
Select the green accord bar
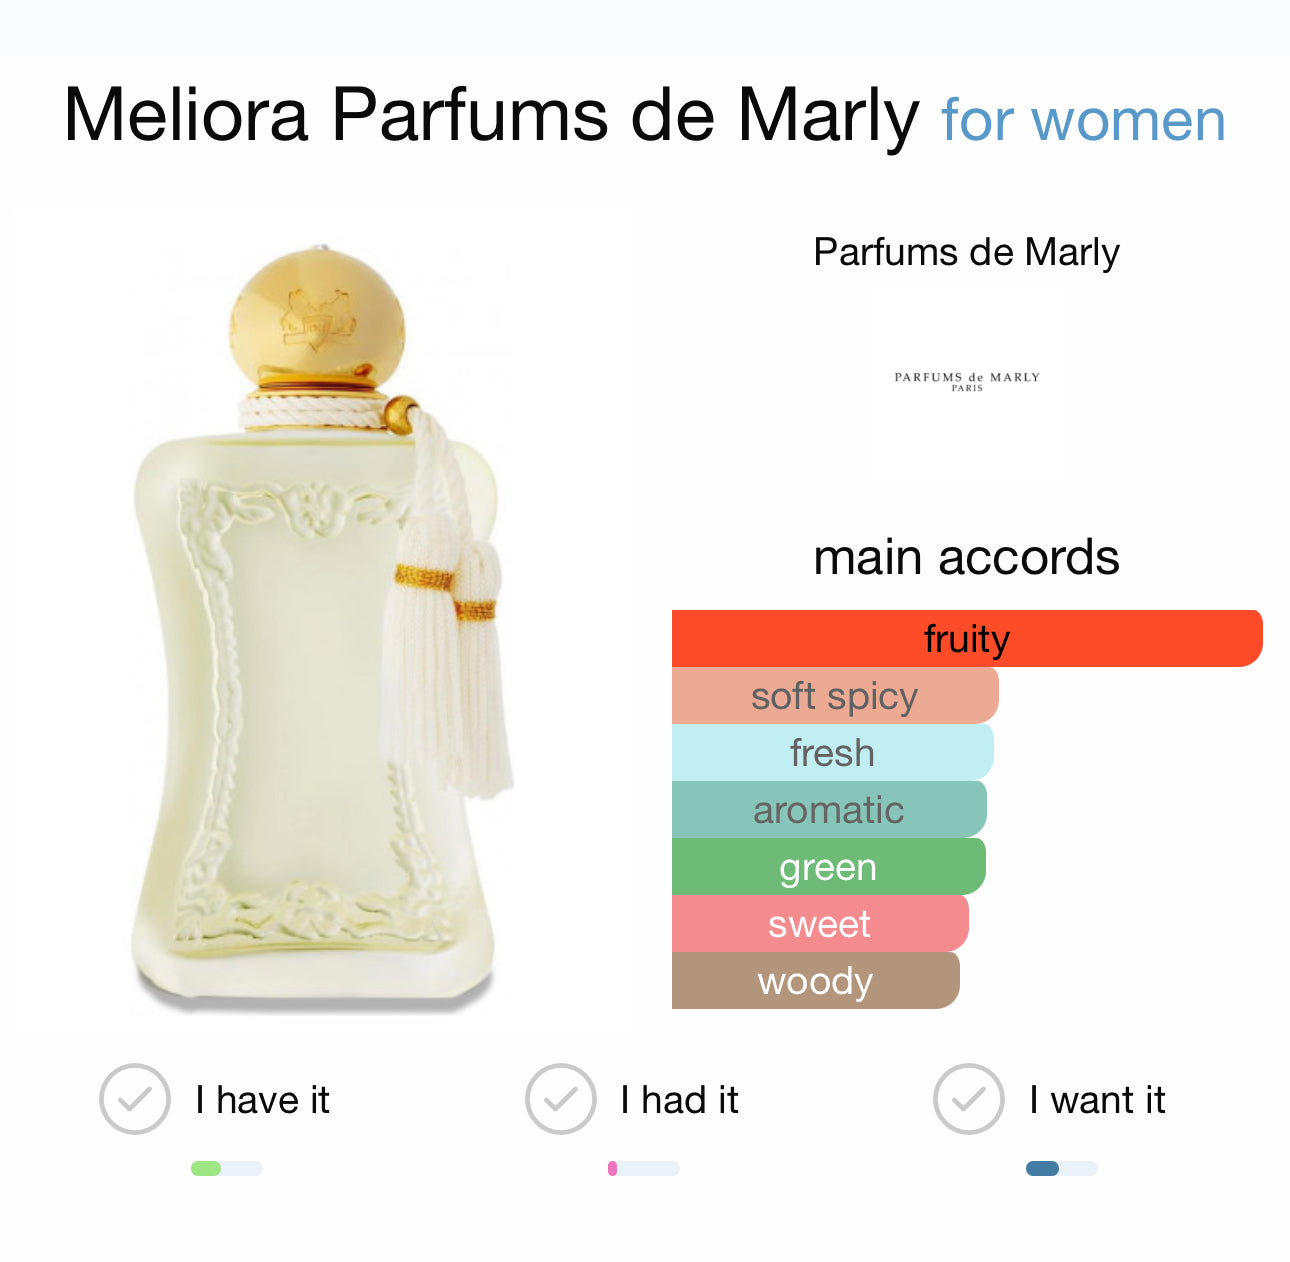(x=829, y=866)
